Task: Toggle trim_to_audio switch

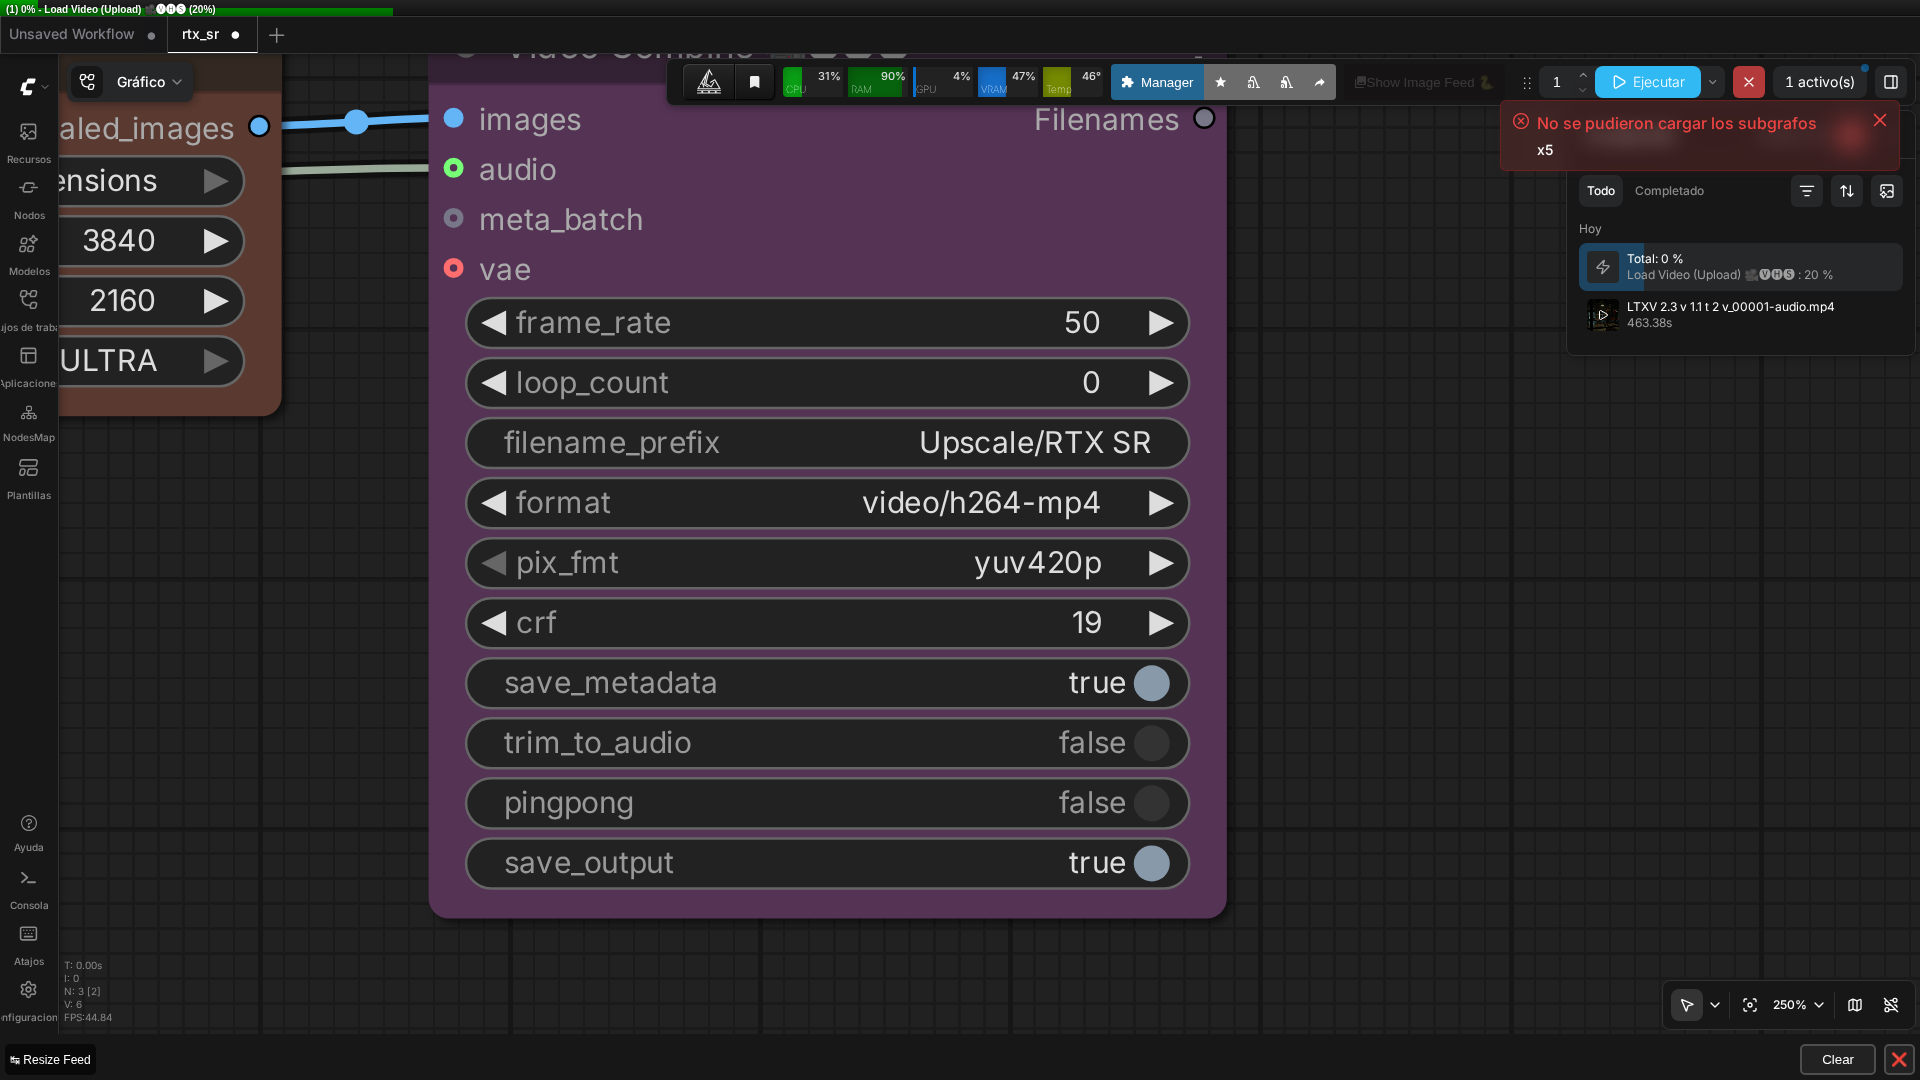Action: coord(1151,743)
